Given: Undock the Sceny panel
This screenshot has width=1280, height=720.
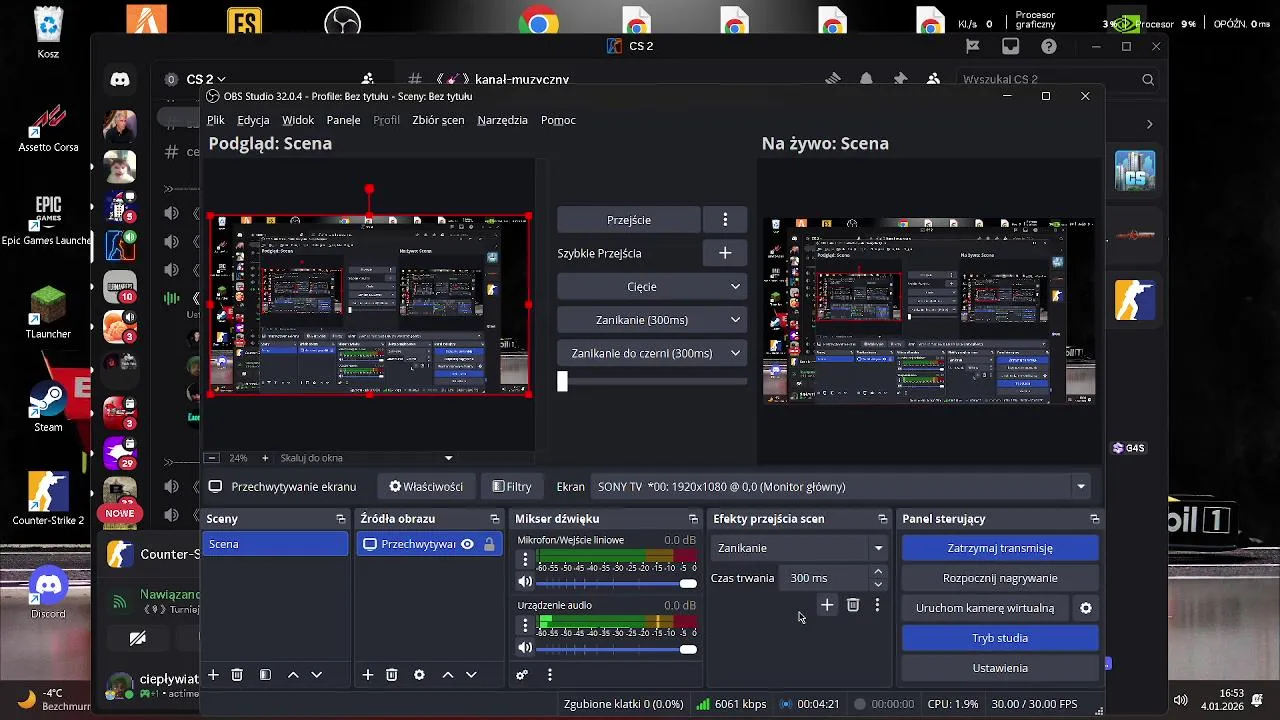Looking at the screenshot, I should [x=341, y=519].
